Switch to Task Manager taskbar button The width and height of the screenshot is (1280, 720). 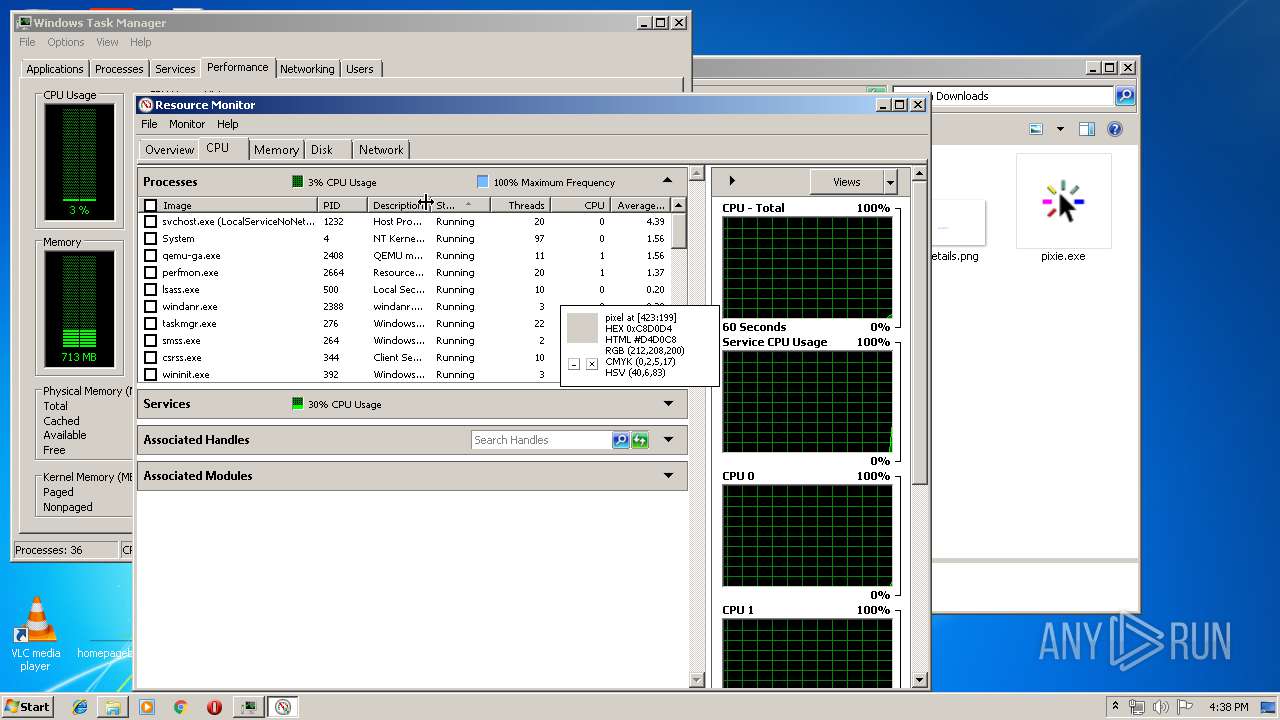(249, 707)
